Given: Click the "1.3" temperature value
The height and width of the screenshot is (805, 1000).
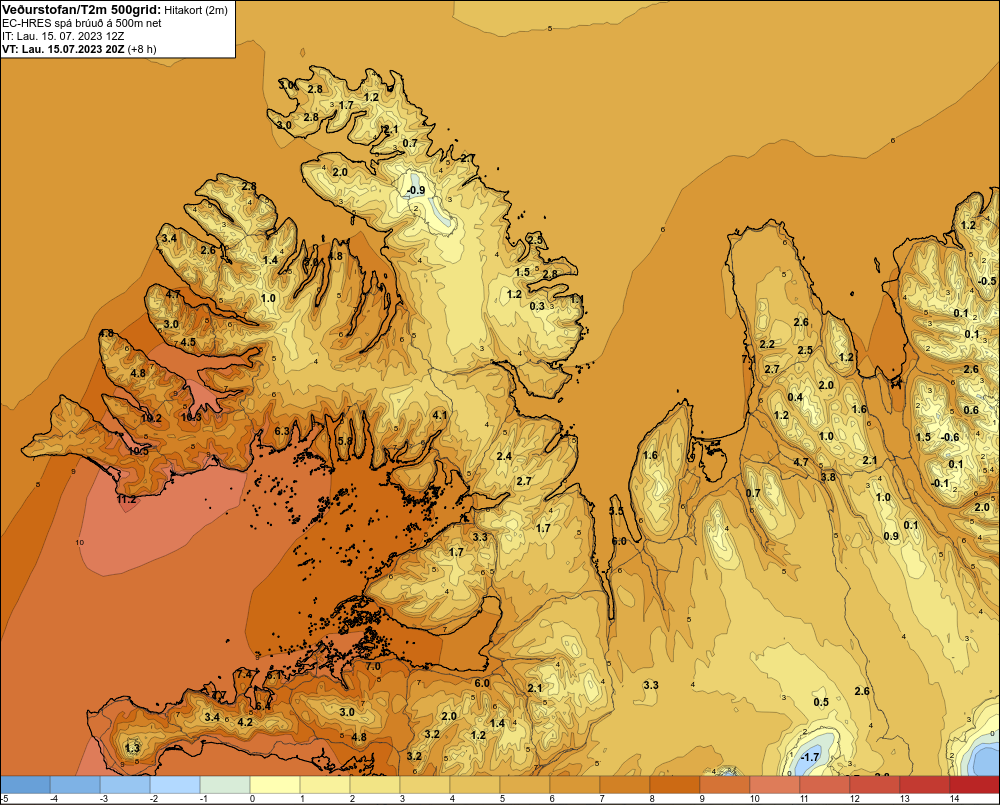Looking at the screenshot, I should (x=132, y=748).
